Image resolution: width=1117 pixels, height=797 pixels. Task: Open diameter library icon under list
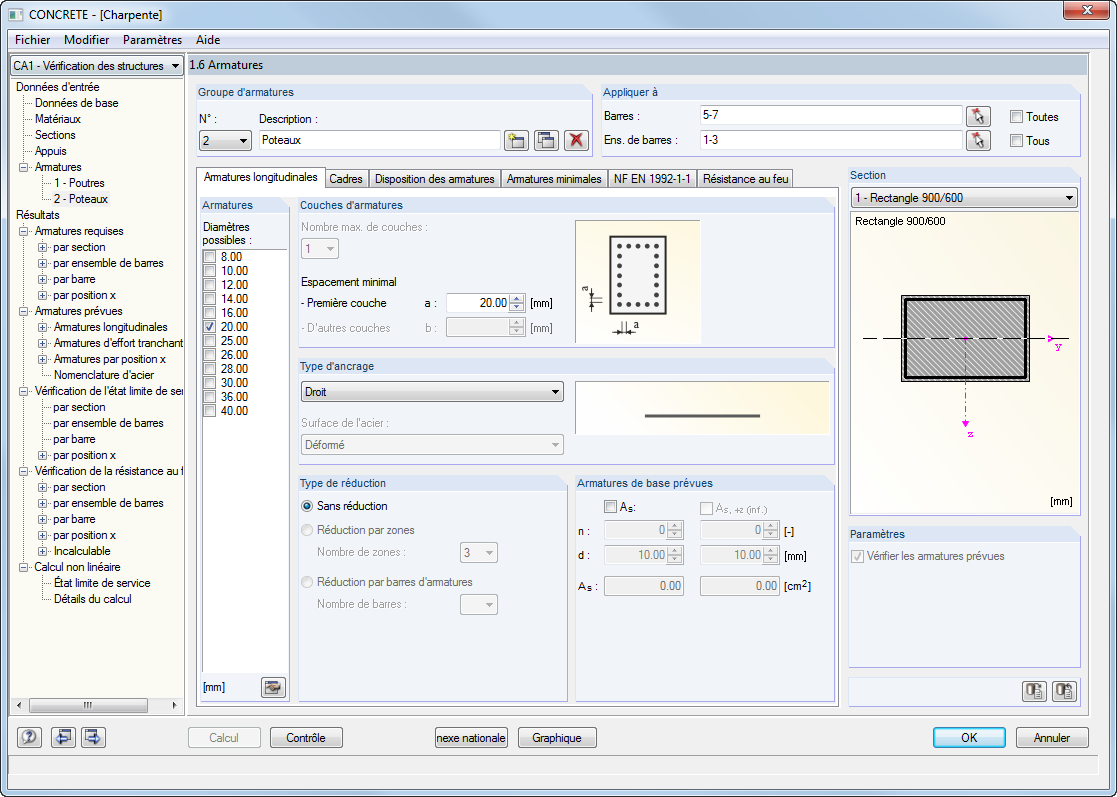tap(273, 687)
